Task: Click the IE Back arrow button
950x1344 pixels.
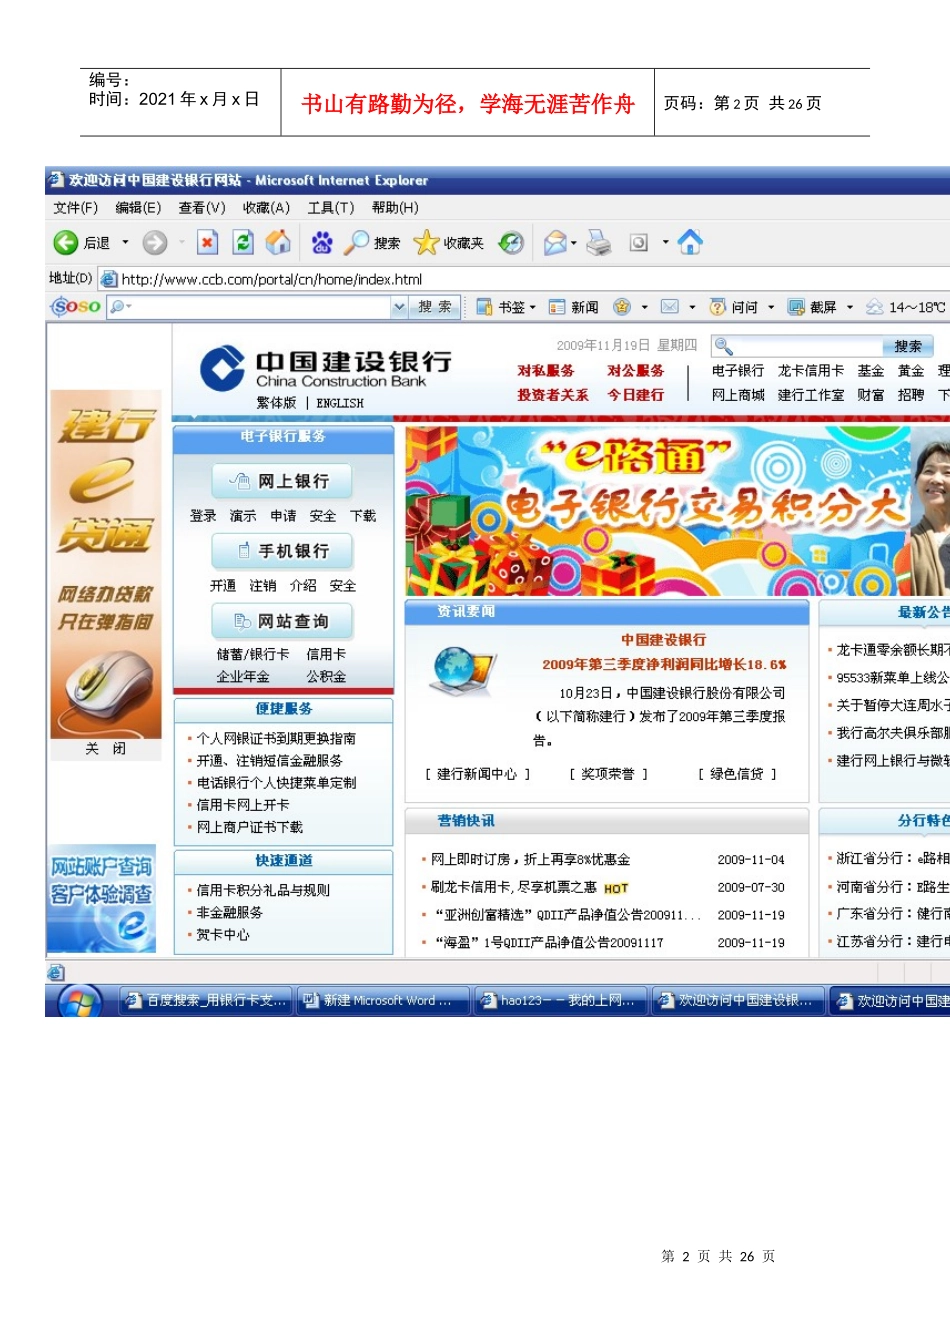Action: tap(66, 242)
